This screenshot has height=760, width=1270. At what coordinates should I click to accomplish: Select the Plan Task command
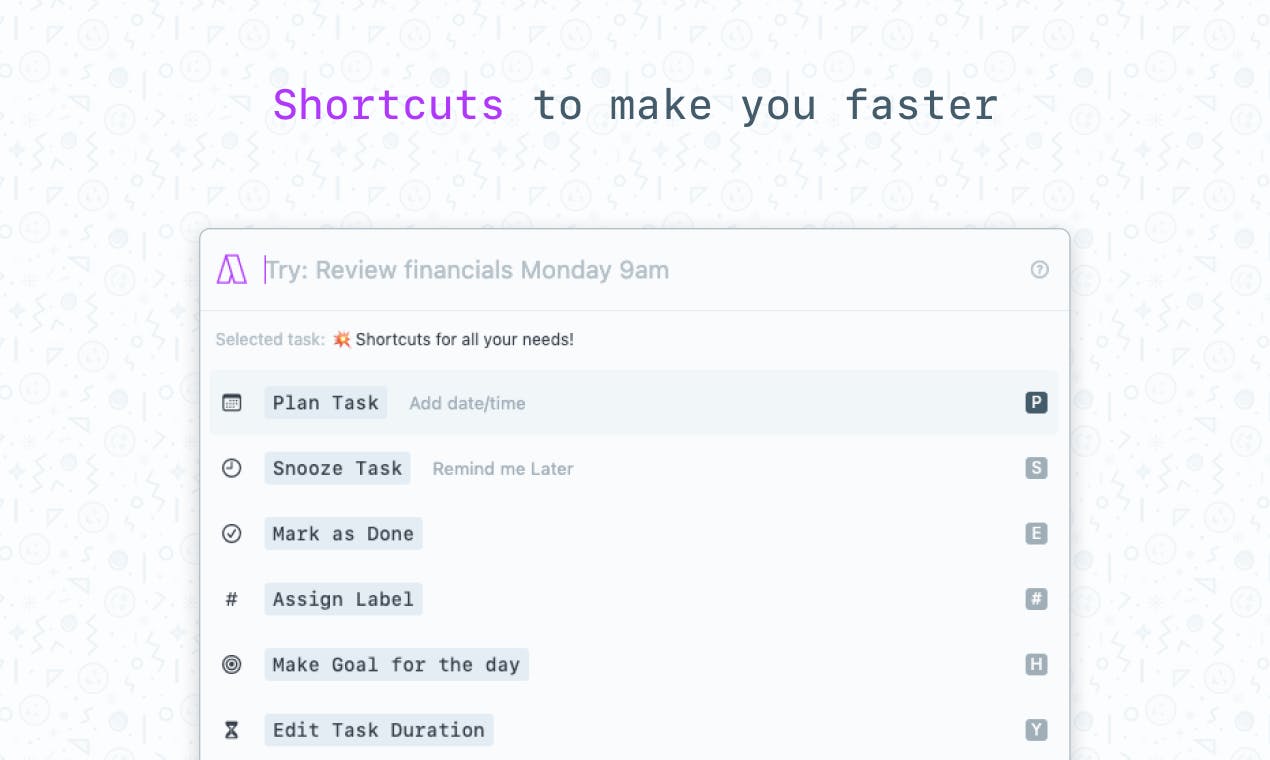click(326, 403)
